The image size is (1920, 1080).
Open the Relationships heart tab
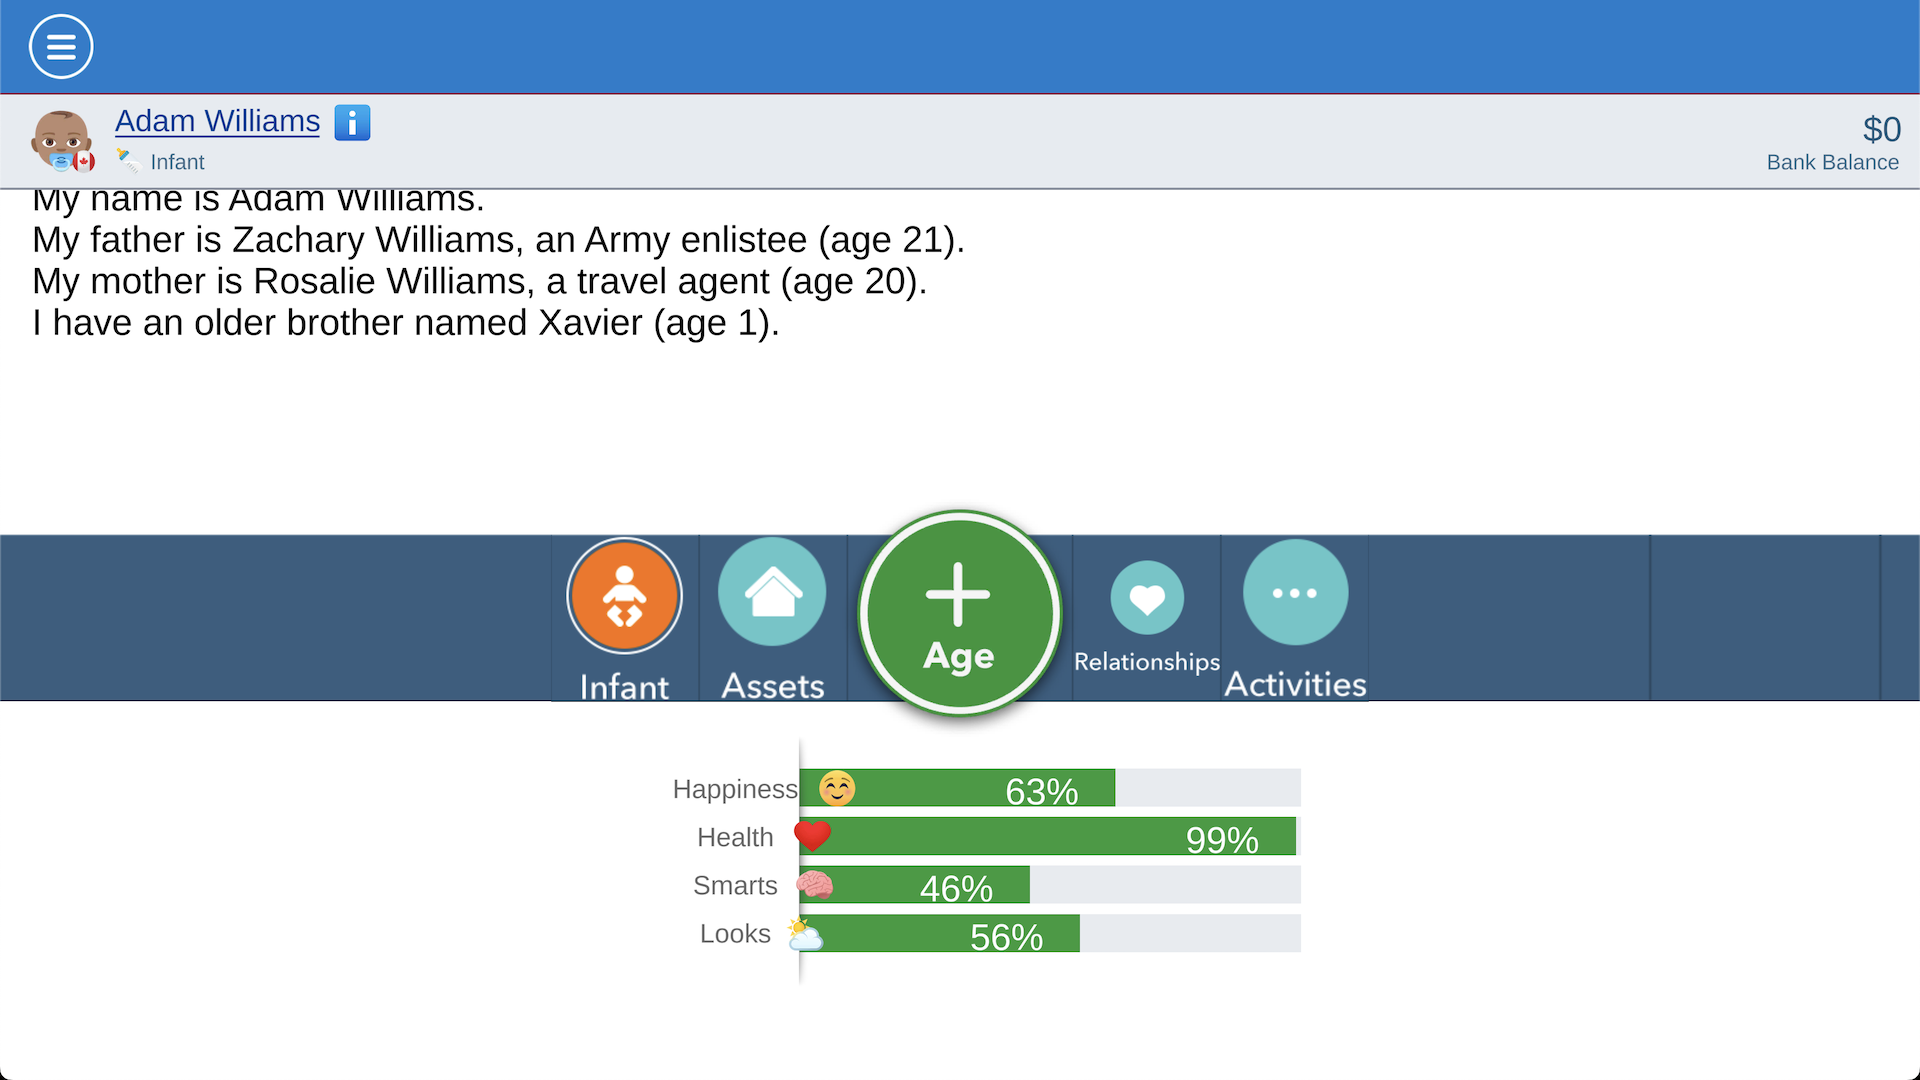(x=1147, y=618)
